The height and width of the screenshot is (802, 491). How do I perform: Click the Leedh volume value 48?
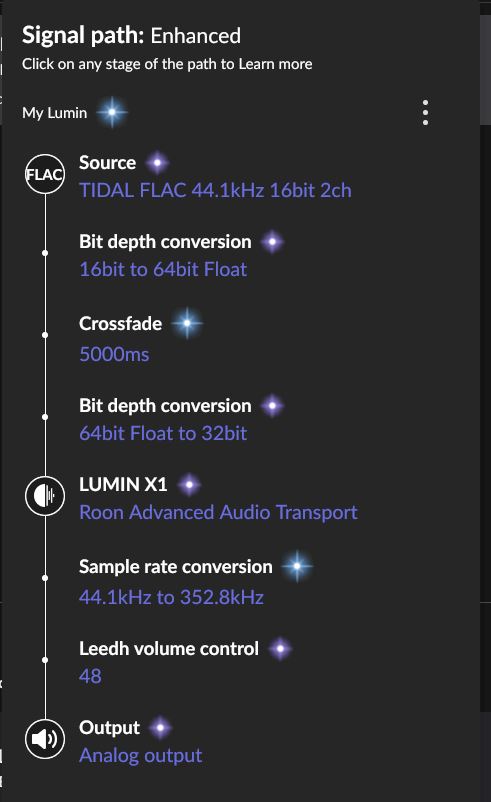click(x=90, y=676)
